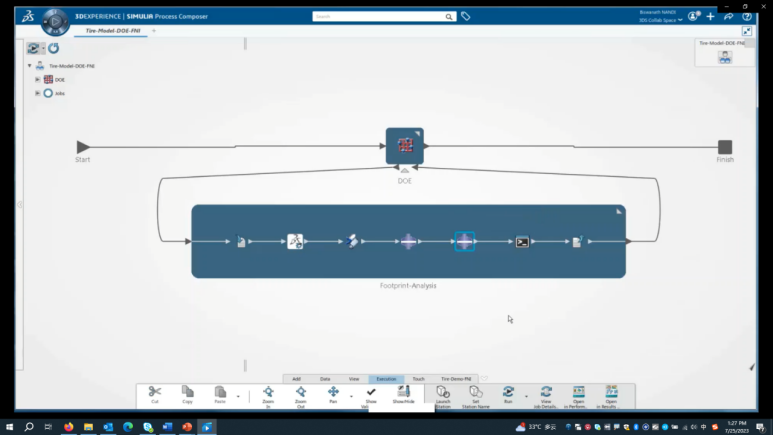Click the Share arrow icon in header
Image resolution: width=773 pixels, height=435 pixels.
click(x=728, y=16)
